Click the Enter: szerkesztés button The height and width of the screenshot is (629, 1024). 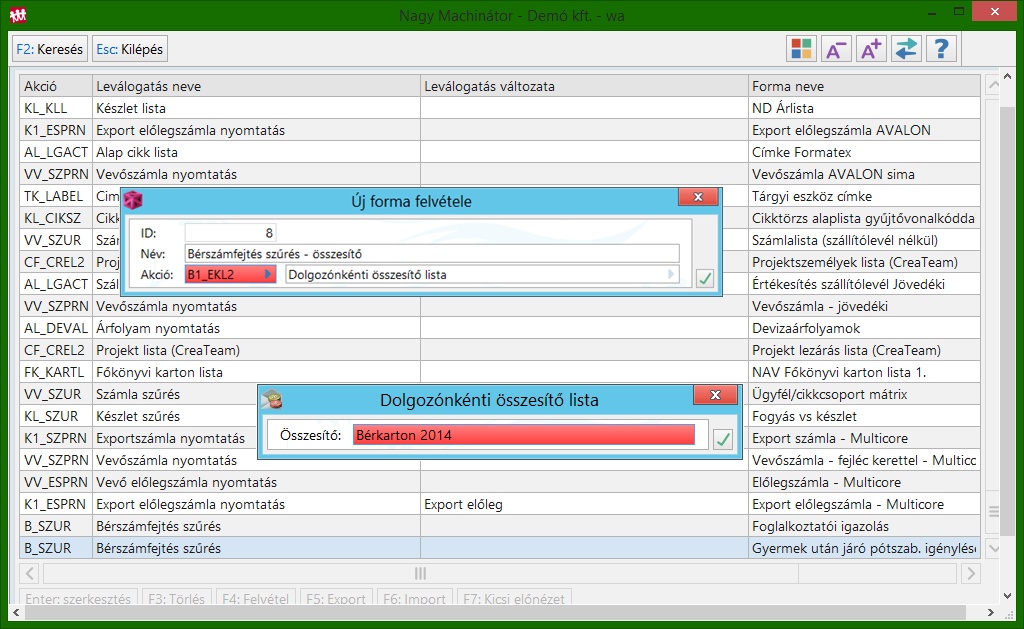[x=78, y=598]
